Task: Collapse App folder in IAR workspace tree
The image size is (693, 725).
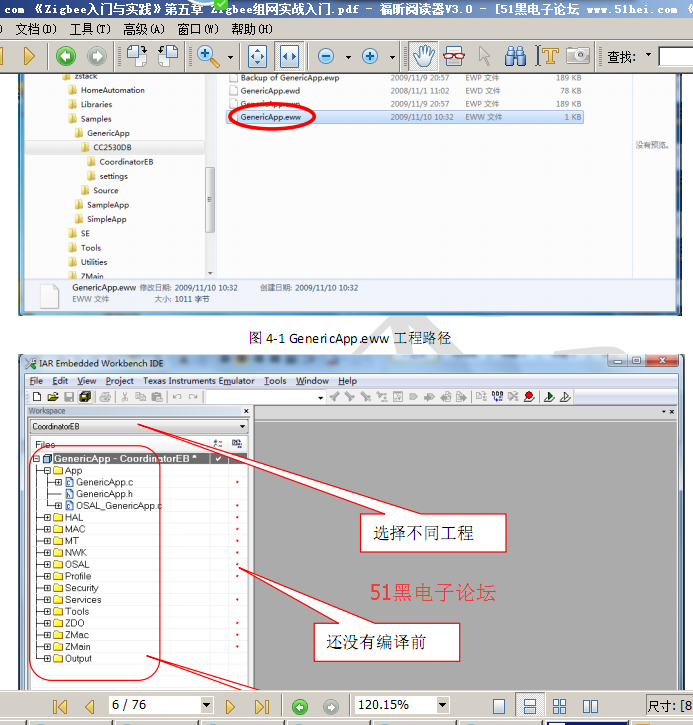Action: (x=47, y=471)
